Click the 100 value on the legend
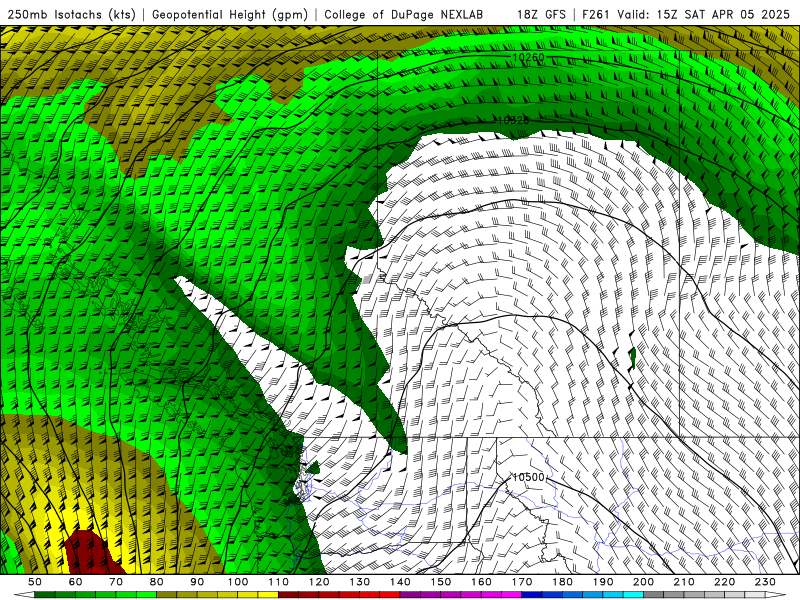 [x=238, y=582]
